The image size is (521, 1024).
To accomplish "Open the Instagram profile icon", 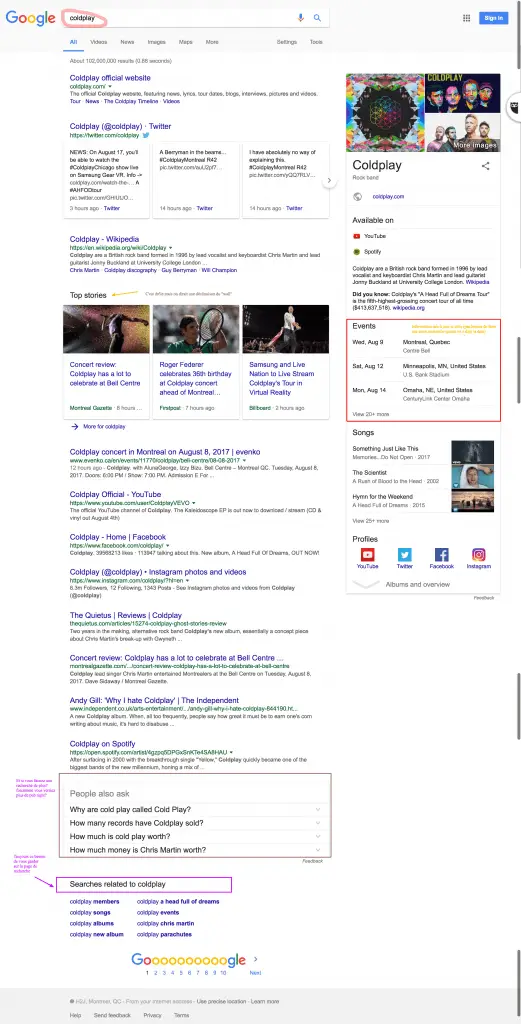I will pos(479,555).
